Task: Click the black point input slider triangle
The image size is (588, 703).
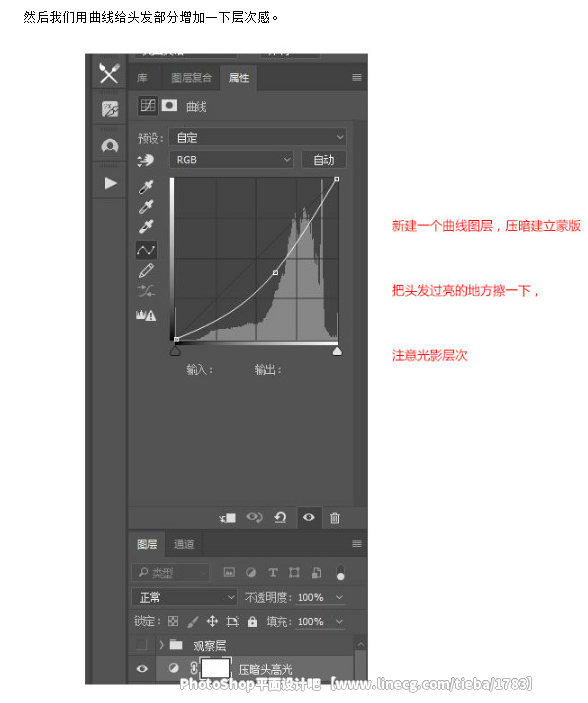Action: tap(175, 351)
